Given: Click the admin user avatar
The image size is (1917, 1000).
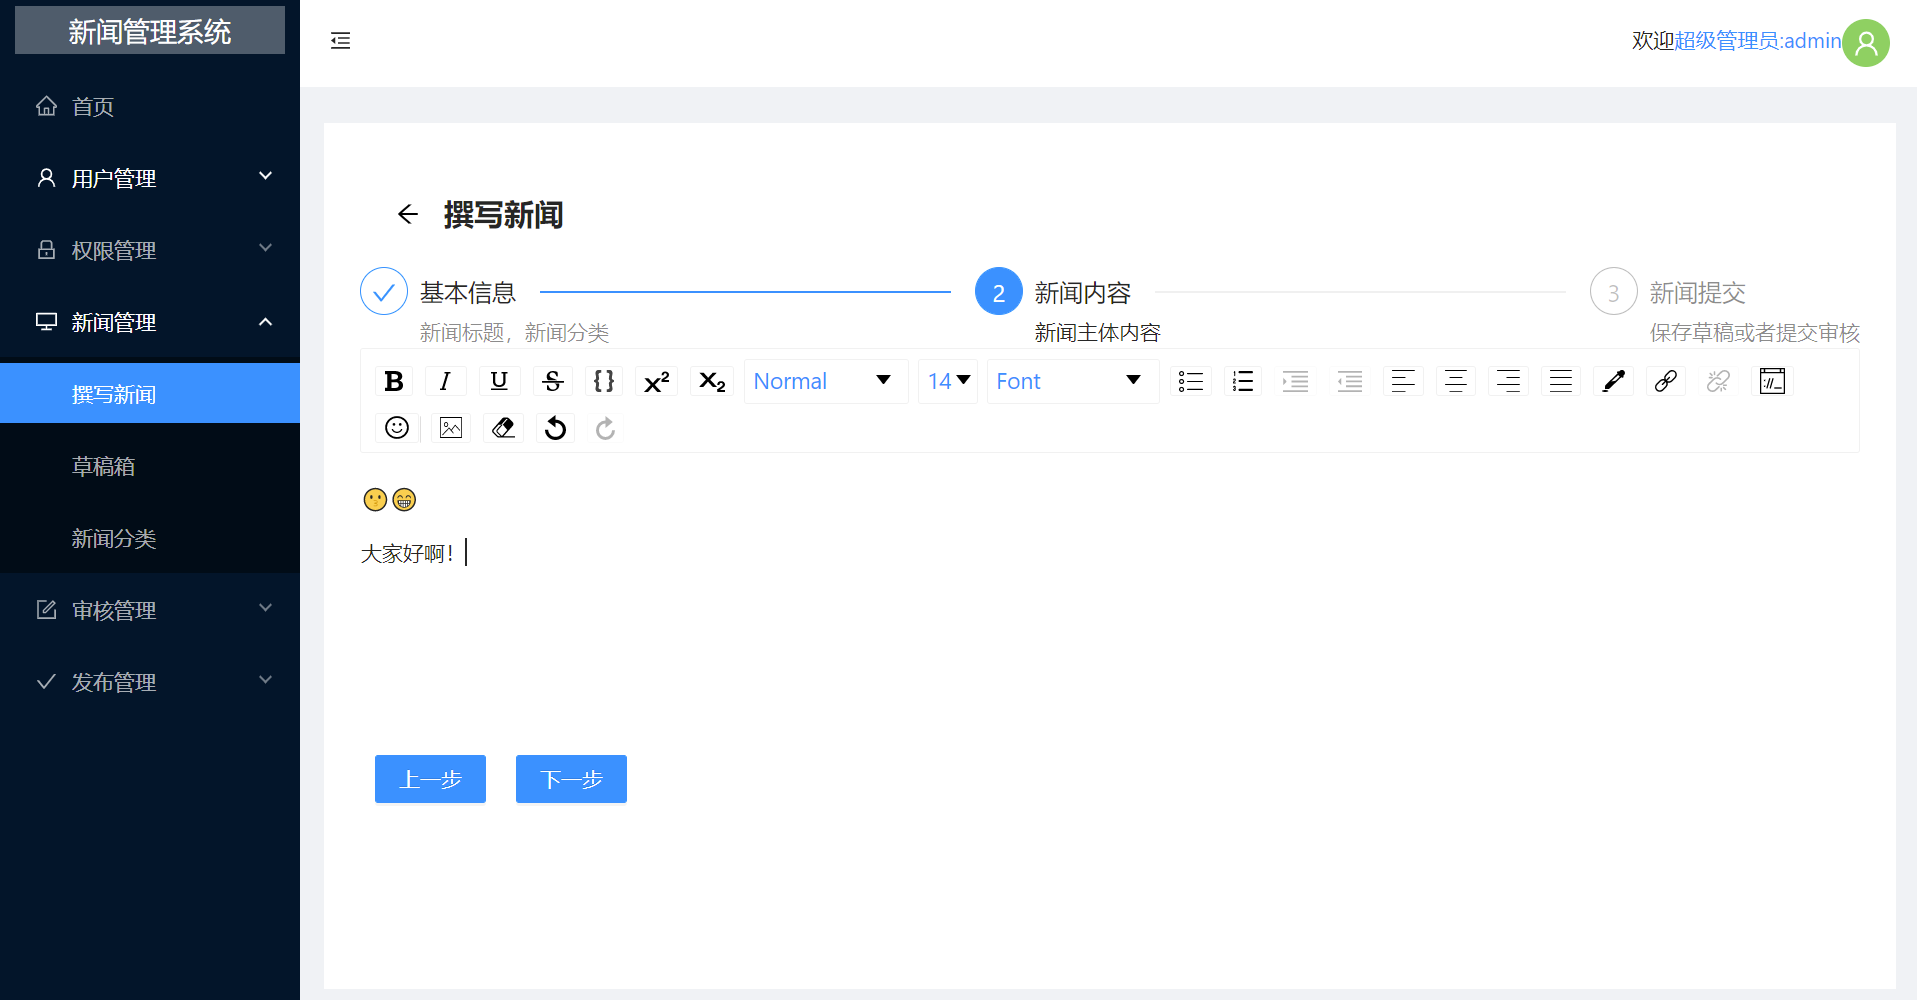Looking at the screenshot, I should [1866, 43].
